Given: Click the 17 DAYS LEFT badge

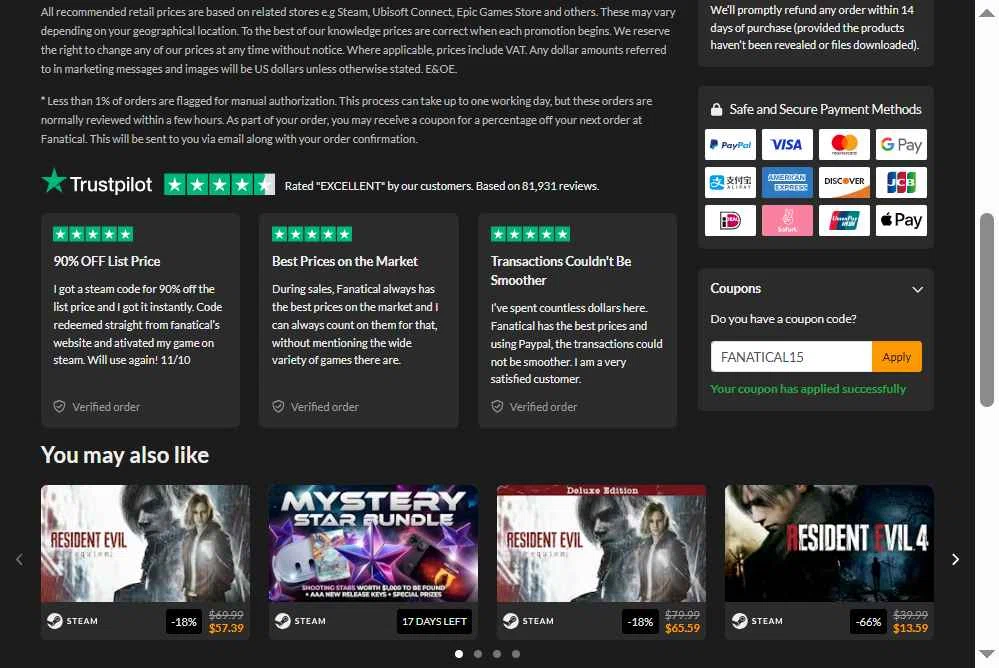Looking at the screenshot, I should coord(435,621).
